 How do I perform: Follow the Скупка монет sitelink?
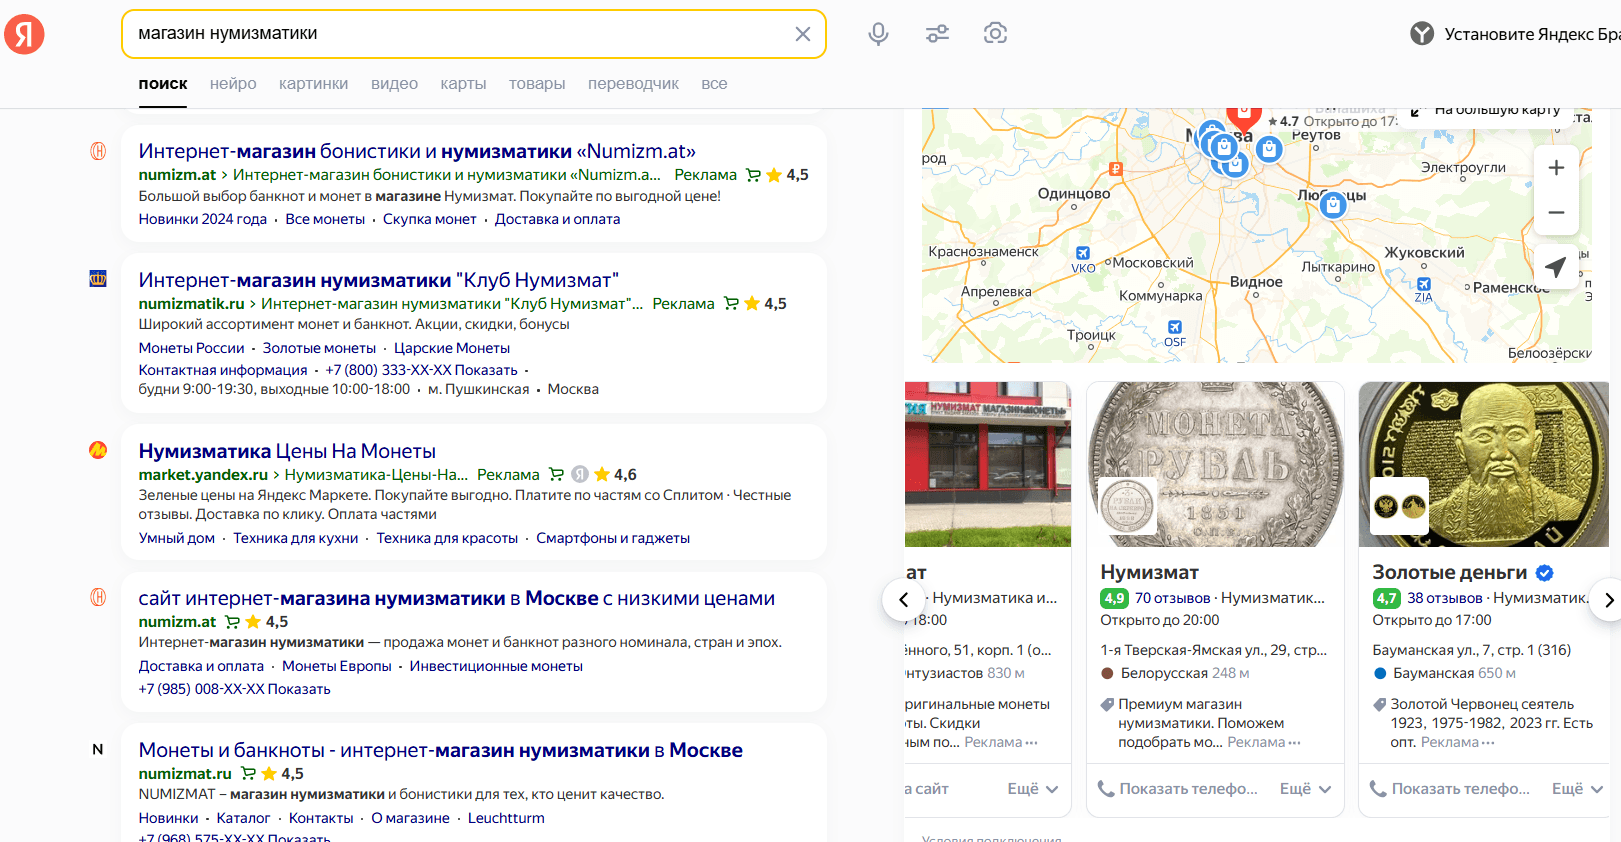pos(430,219)
